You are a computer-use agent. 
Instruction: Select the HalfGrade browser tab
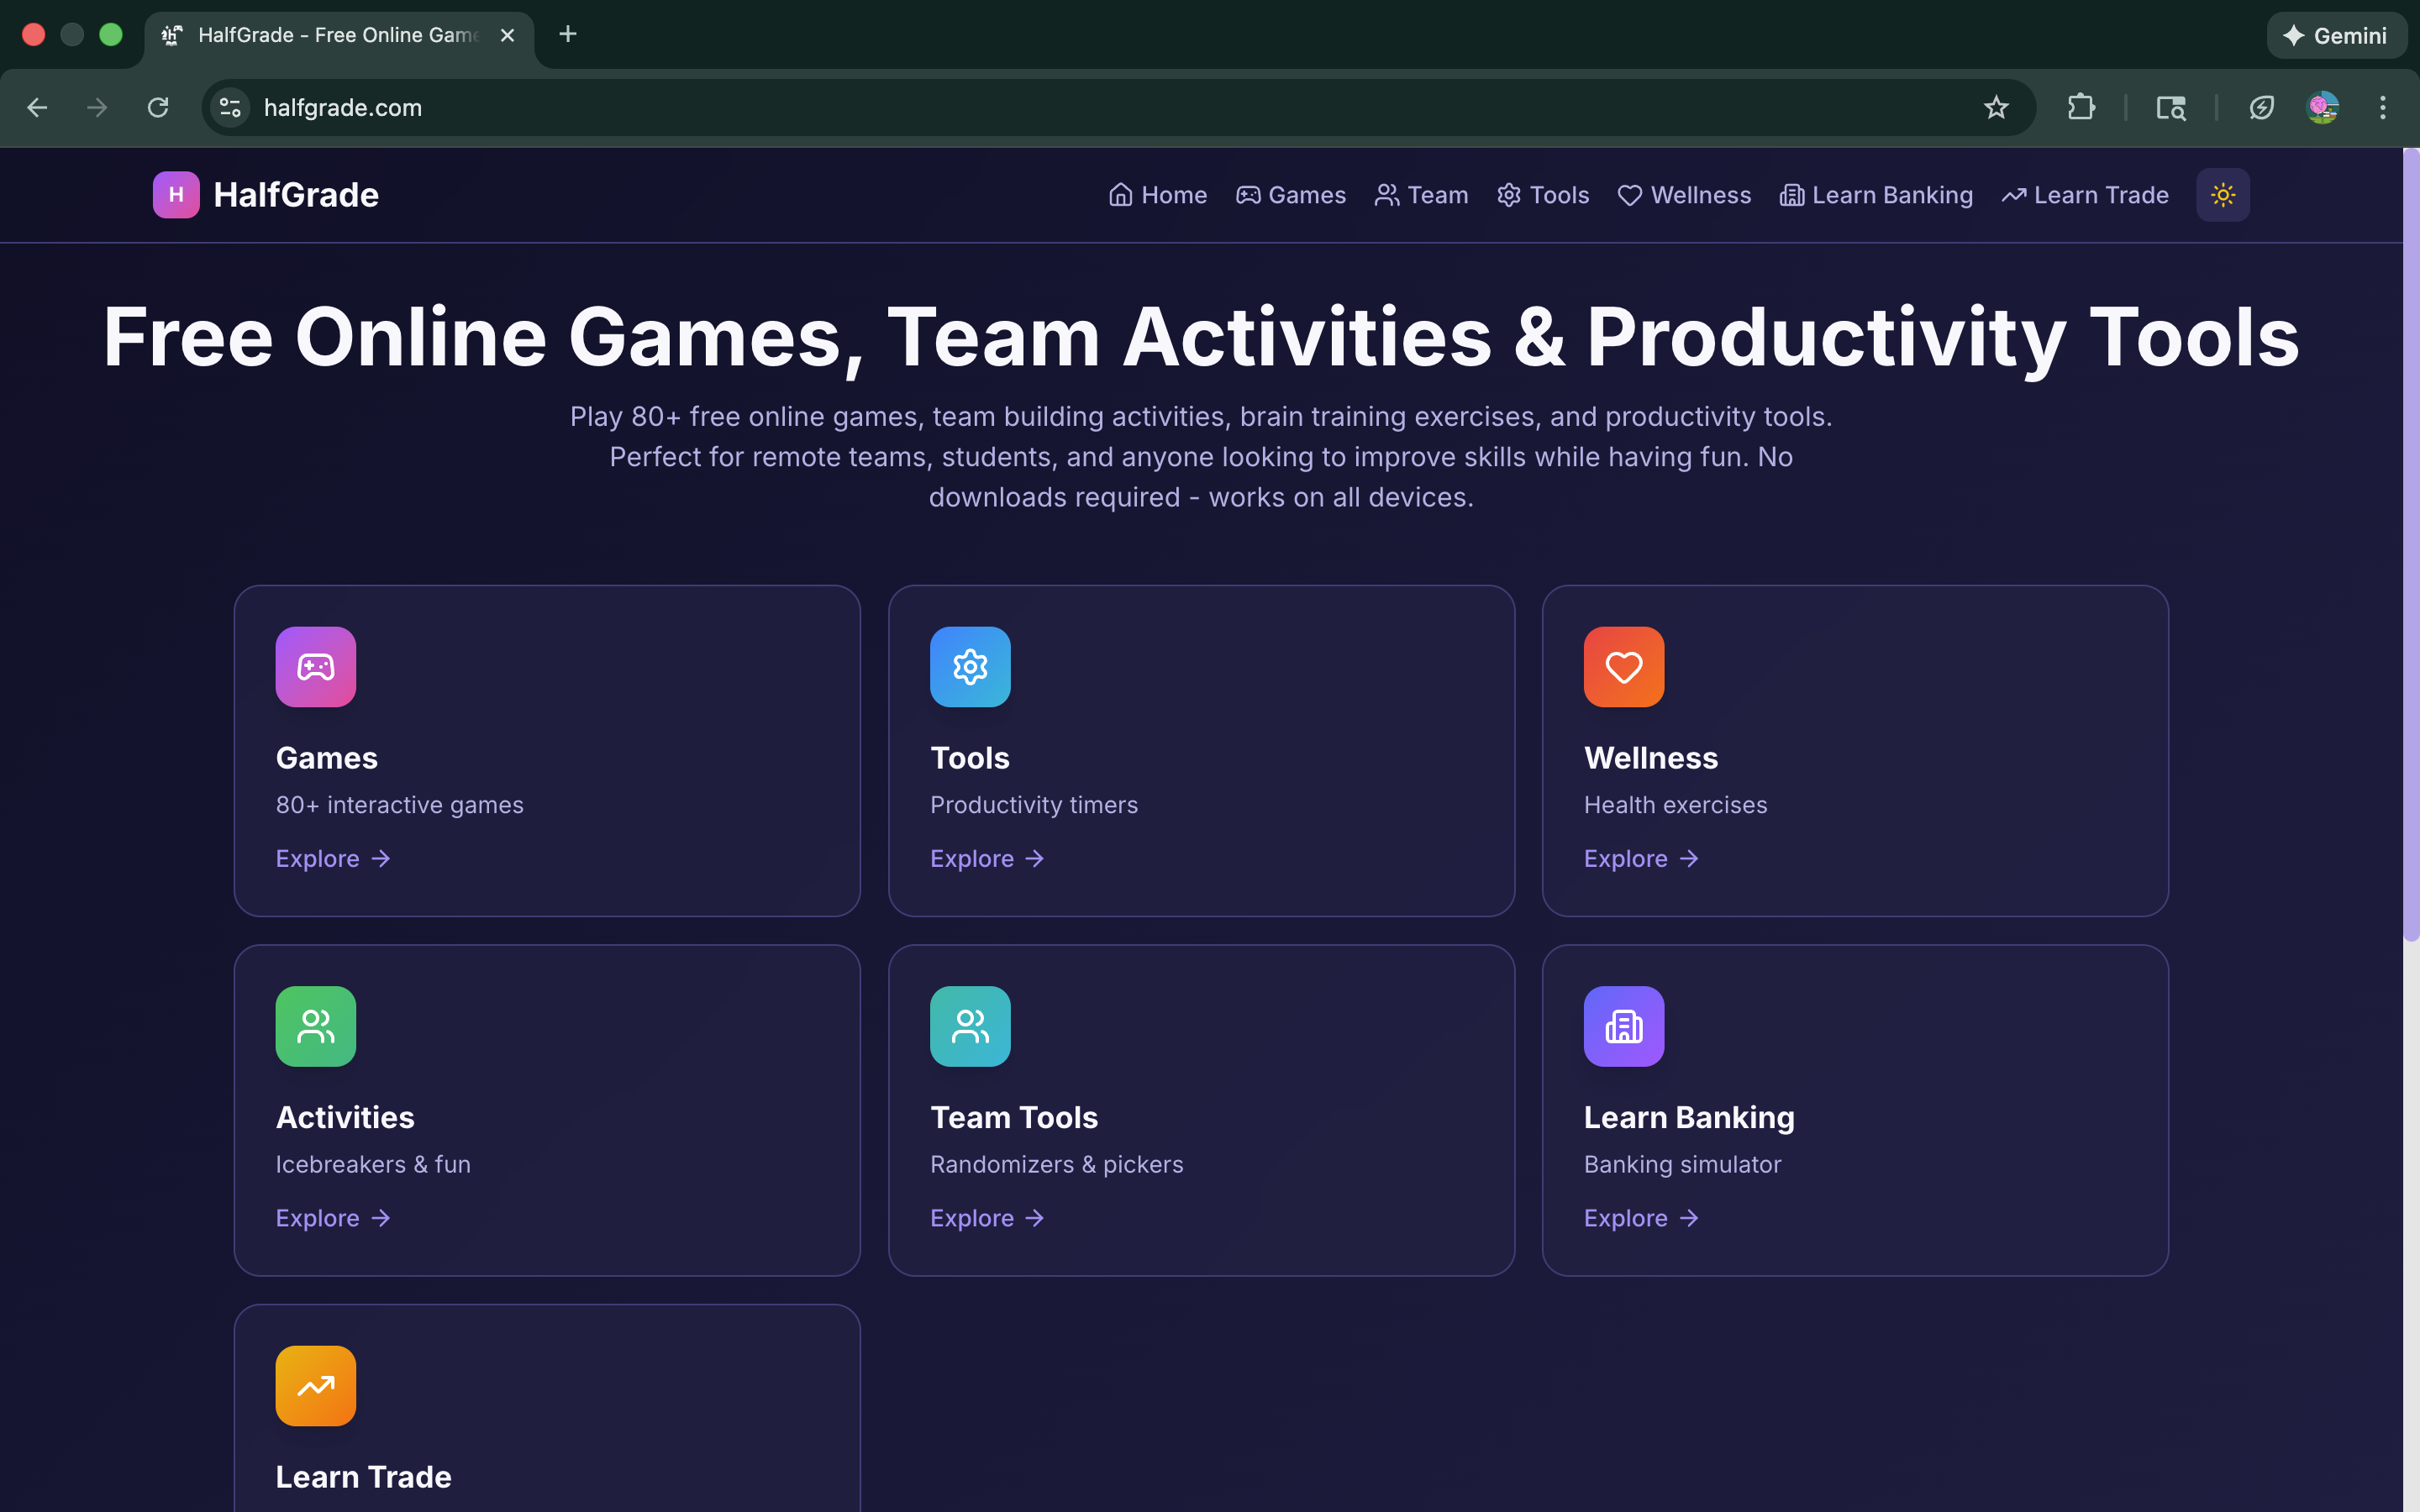(x=330, y=35)
